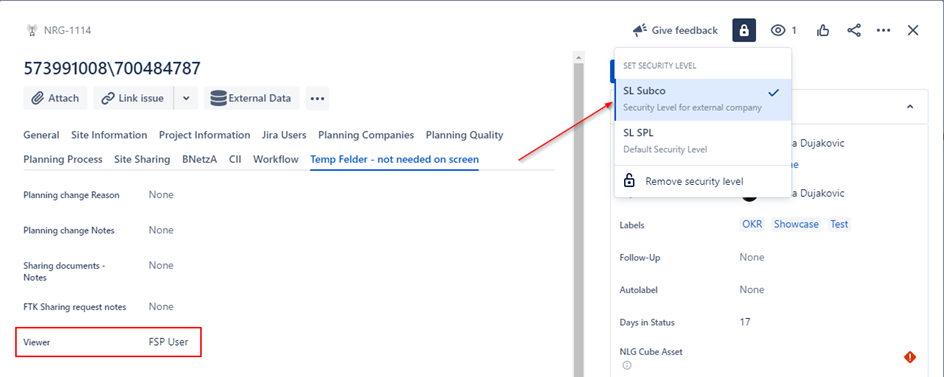This screenshot has height=377, width=944.
Task: Select the Workflow tab
Action: click(276, 160)
